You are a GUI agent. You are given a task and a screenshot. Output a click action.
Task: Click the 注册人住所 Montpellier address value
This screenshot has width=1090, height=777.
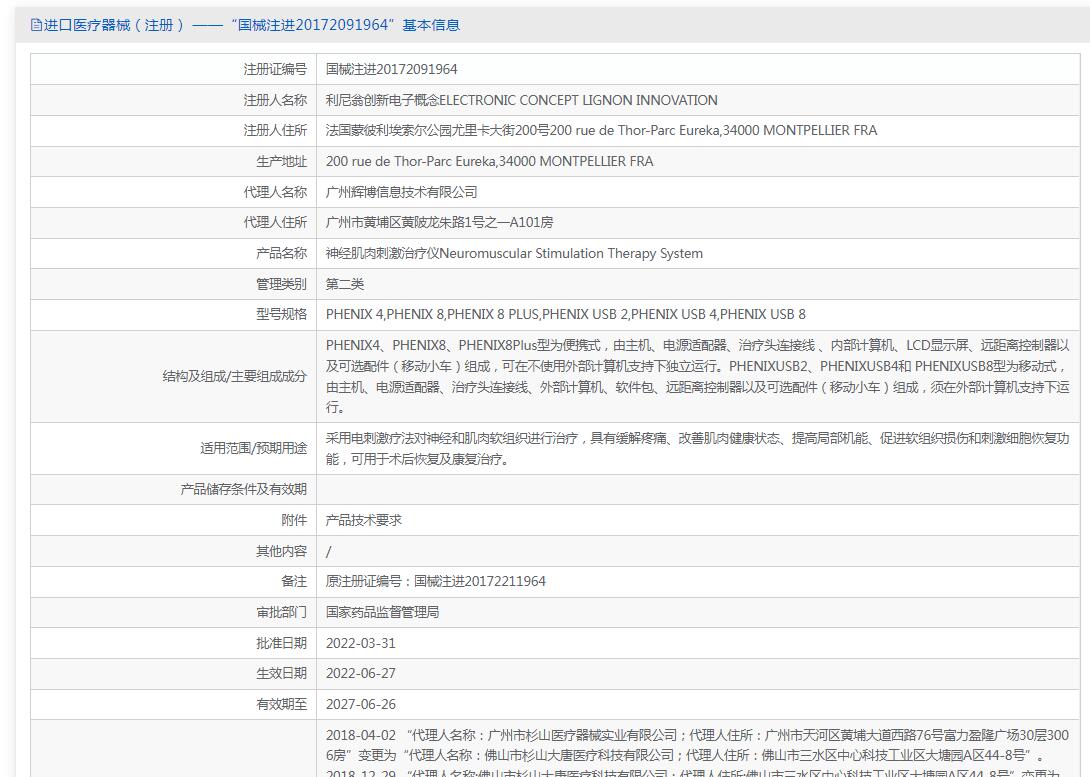pyautogui.click(x=601, y=130)
